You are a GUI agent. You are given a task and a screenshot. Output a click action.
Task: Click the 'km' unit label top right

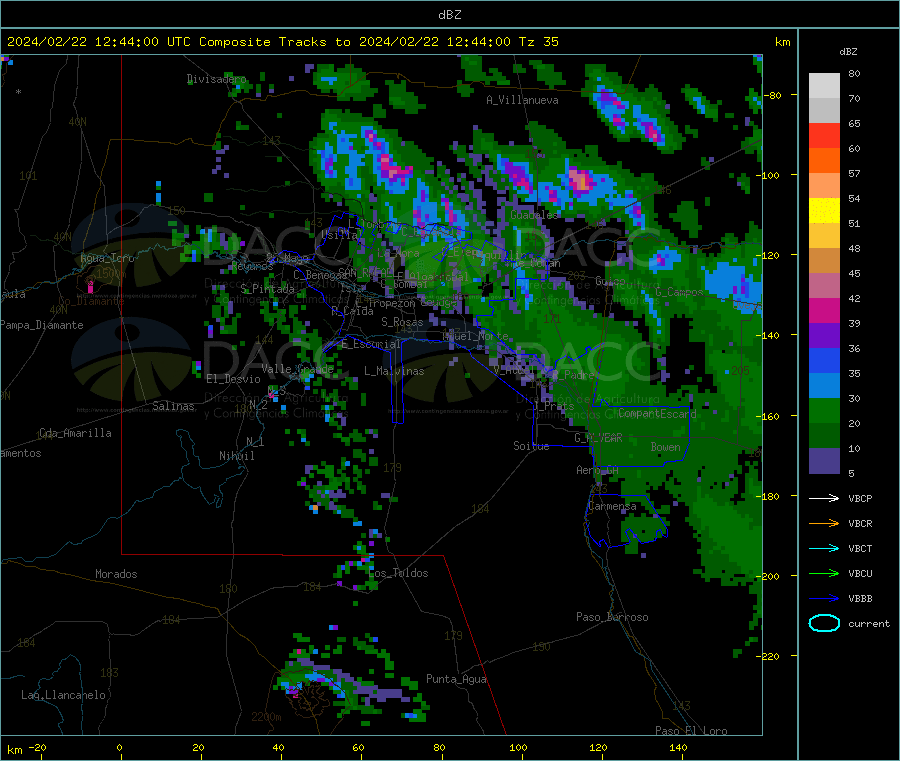782,42
